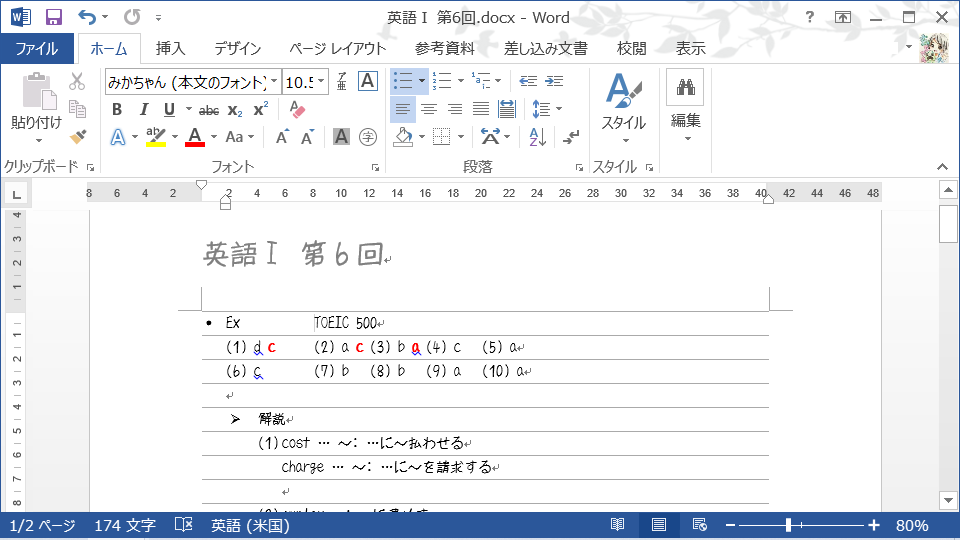Viewport: 960px width, 540px height.
Task: Open the 挿入 (Insert) ribbon tab
Action: (x=170, y=48)
